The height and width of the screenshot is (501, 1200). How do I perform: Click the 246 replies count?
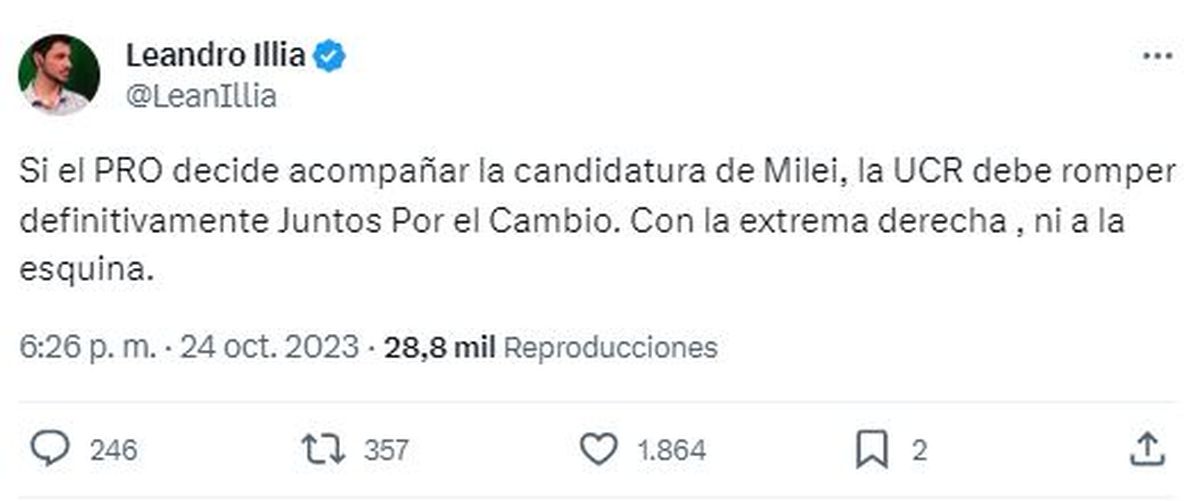[113, 451]
